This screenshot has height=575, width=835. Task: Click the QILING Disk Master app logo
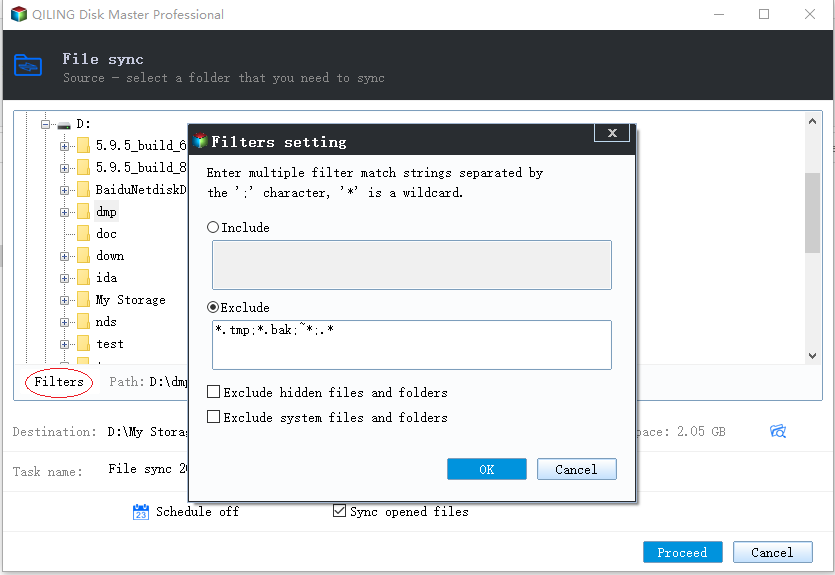(x=19, y=14)
